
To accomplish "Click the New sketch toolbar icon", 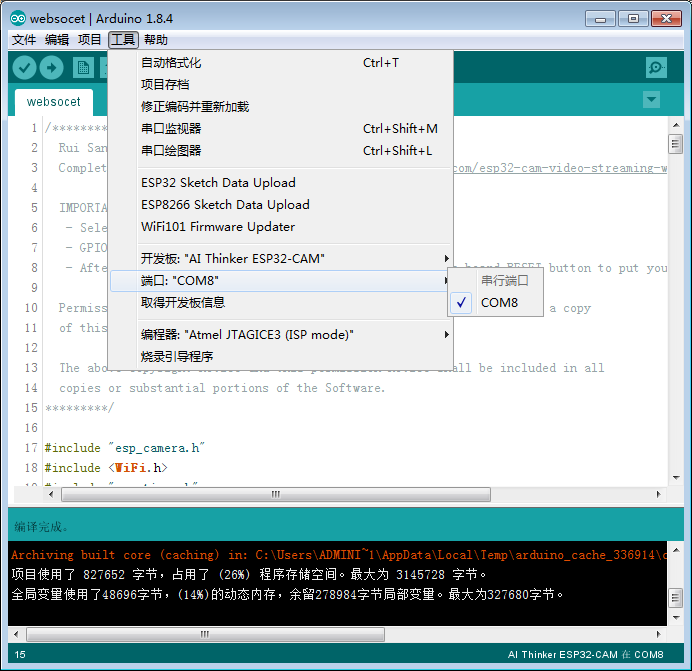I will 83,68.
